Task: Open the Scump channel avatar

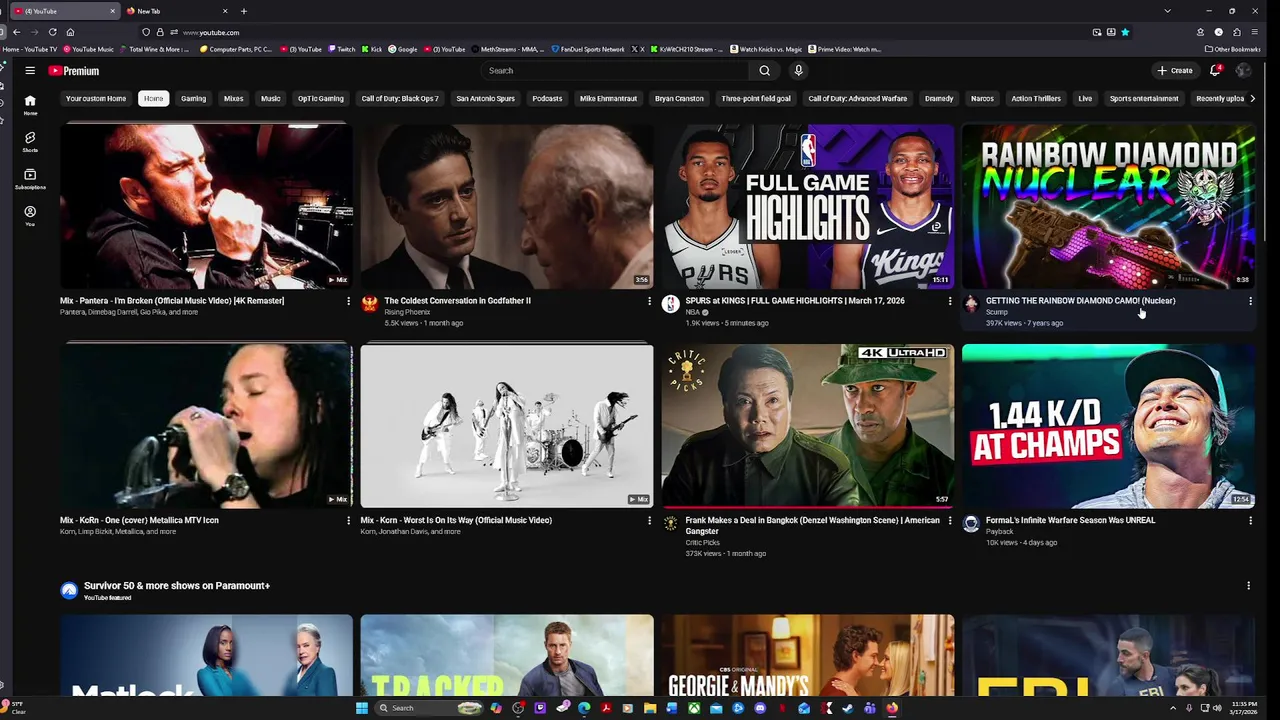Action: (x=971, y=304)
